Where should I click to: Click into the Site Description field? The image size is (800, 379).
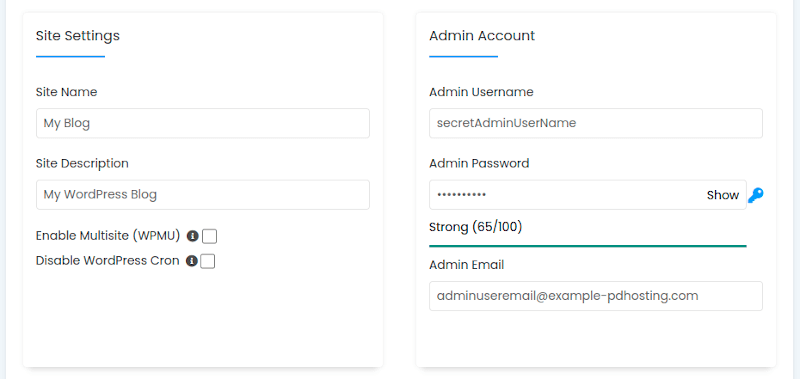203,194
